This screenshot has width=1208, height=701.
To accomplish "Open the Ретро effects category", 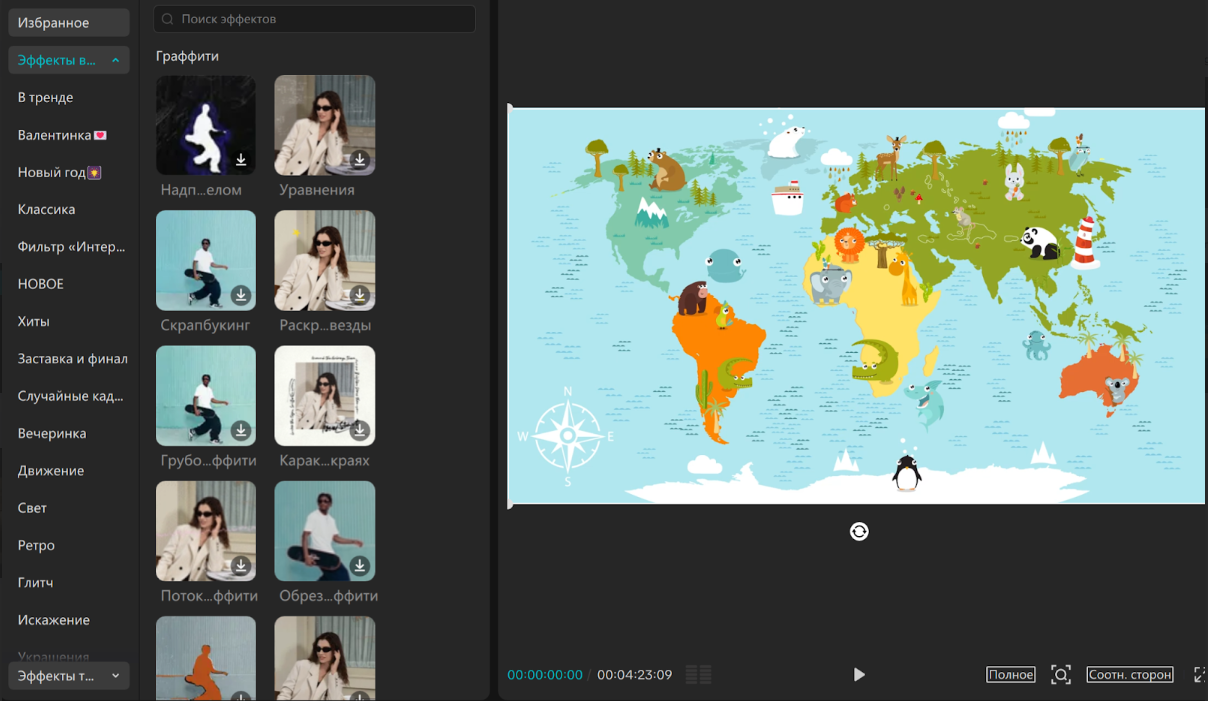I will point(37,546).
